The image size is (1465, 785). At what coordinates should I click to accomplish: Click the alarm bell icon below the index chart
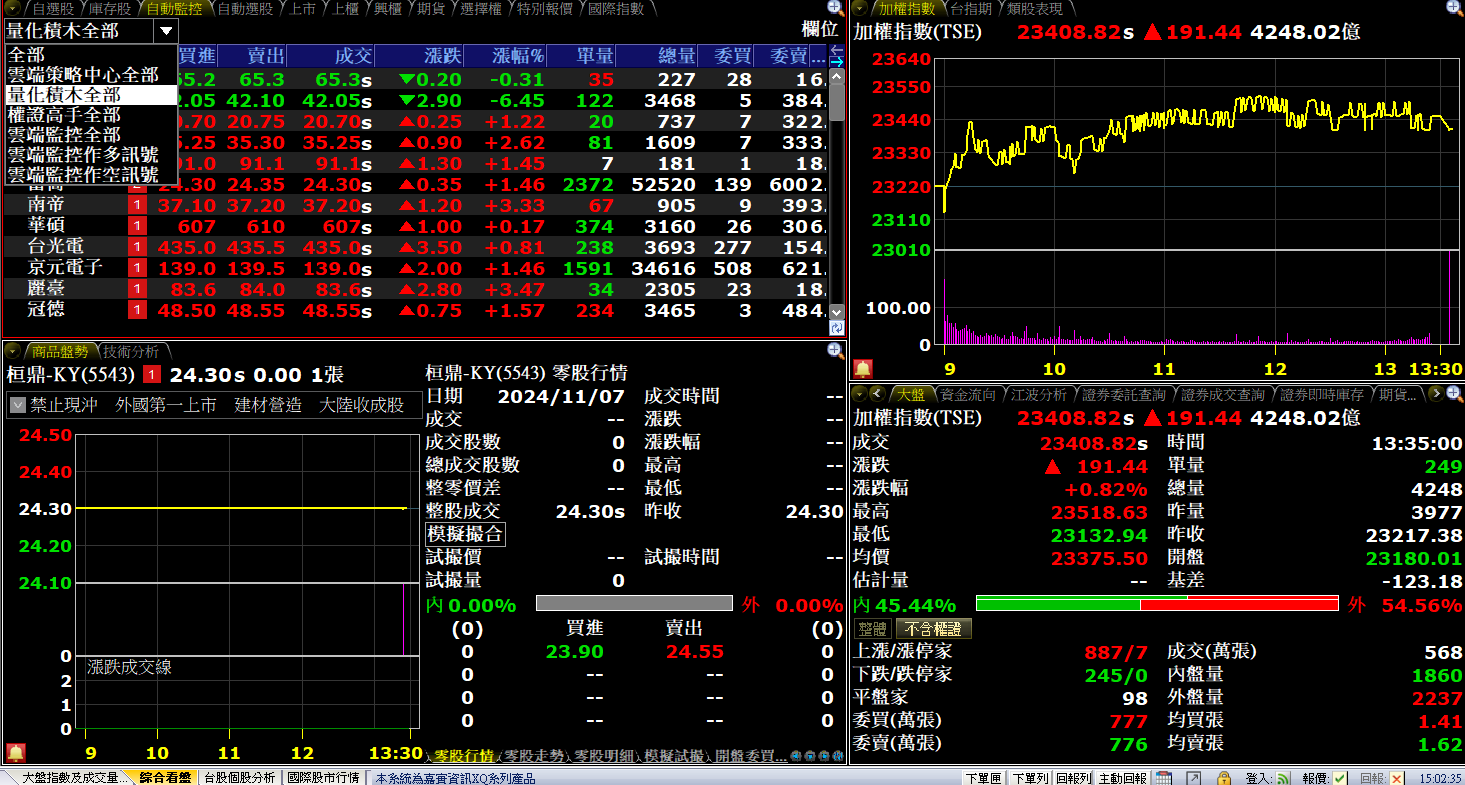click(x=862, y=368)
